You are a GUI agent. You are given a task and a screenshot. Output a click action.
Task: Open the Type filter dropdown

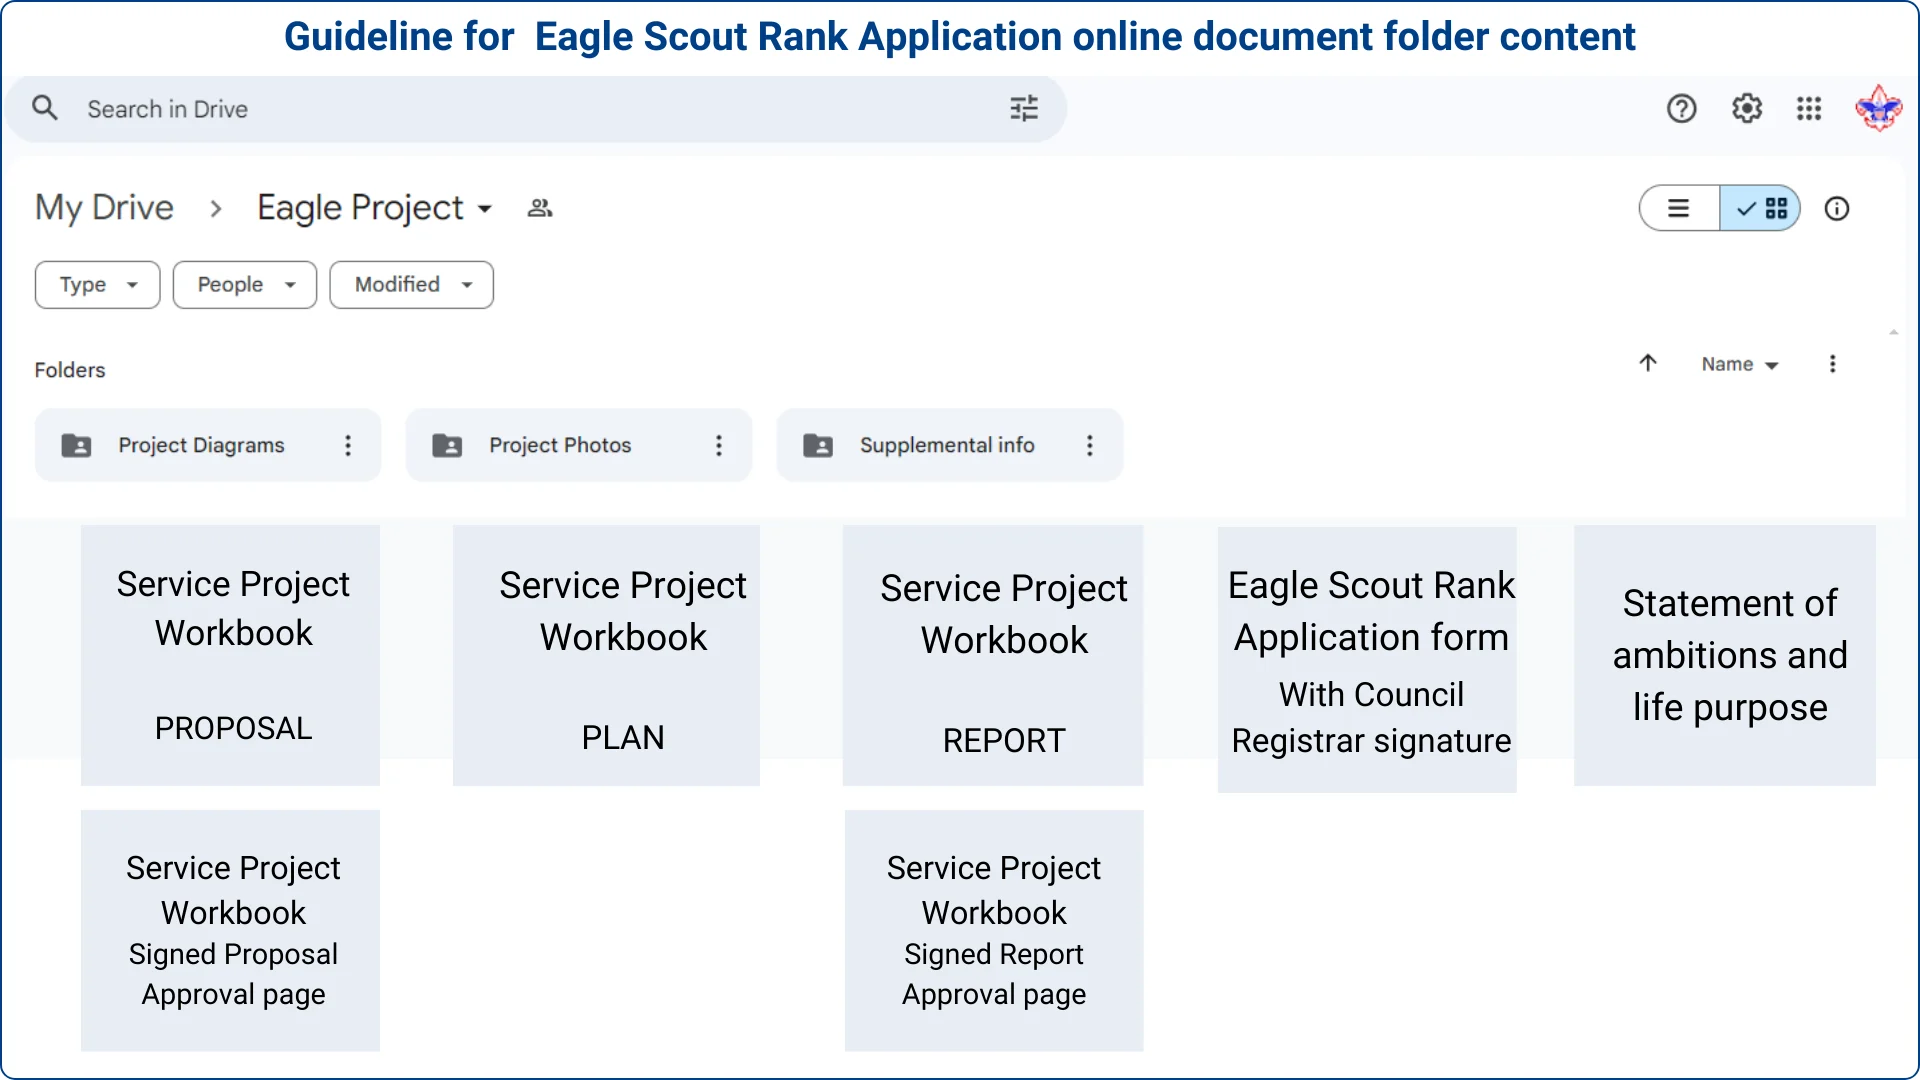[96, 284]
